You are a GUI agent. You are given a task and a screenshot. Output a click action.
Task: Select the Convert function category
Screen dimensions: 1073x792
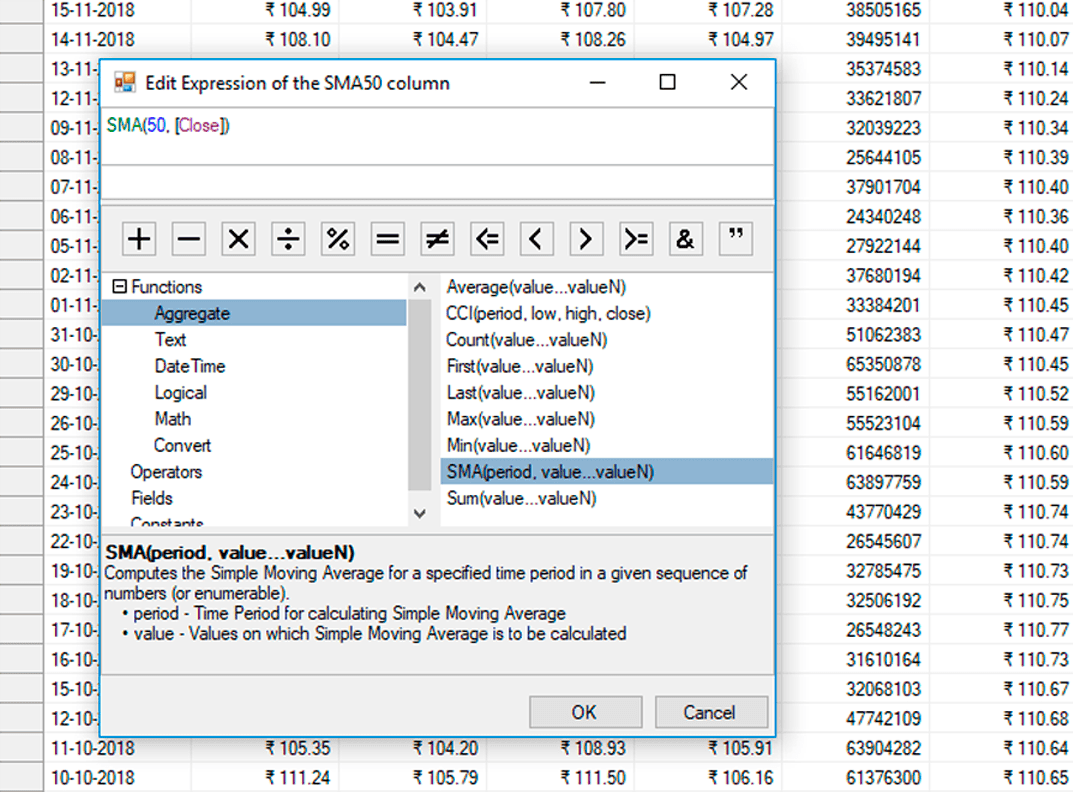(x=182, y=445)
